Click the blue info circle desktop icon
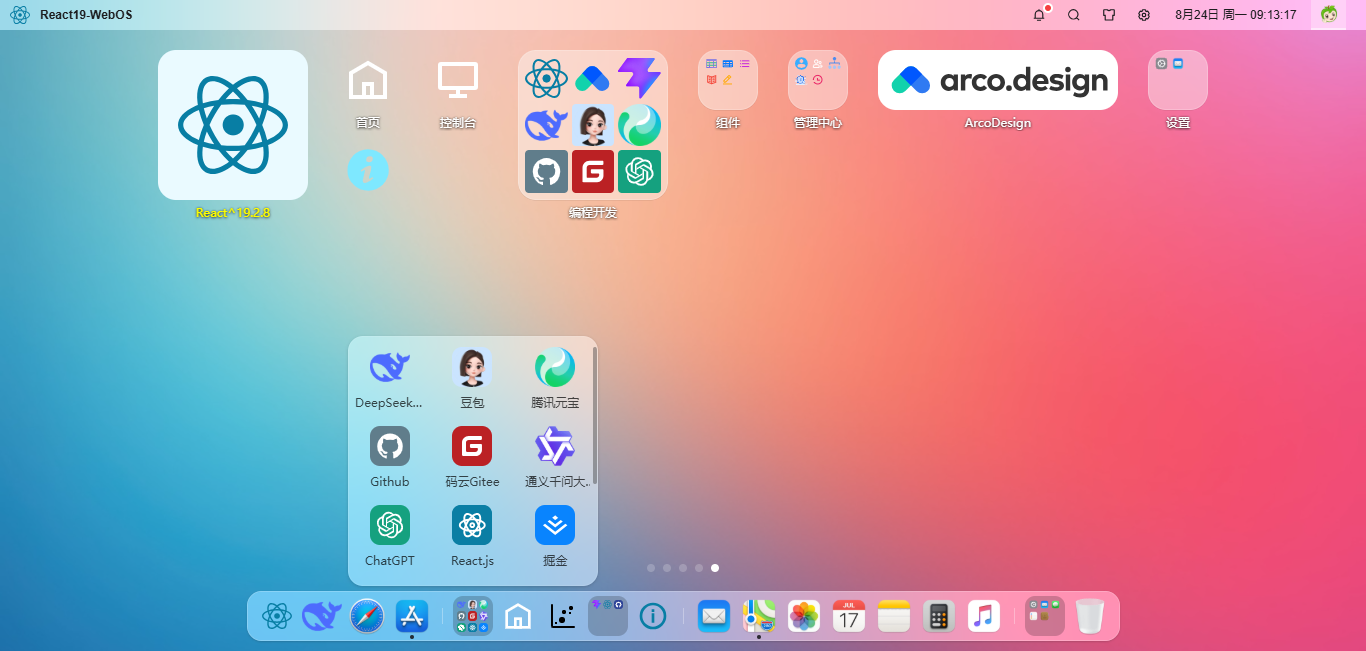 (368, 170)
